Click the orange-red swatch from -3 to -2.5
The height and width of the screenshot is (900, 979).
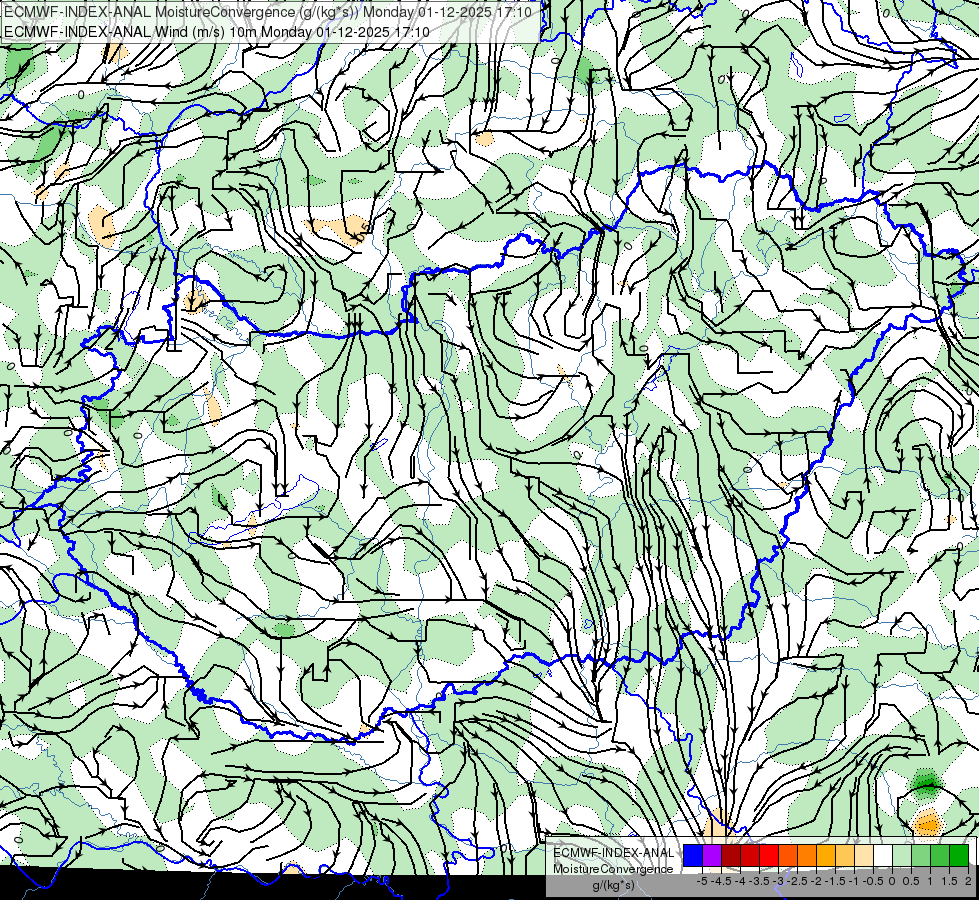(x=788, y=856)
